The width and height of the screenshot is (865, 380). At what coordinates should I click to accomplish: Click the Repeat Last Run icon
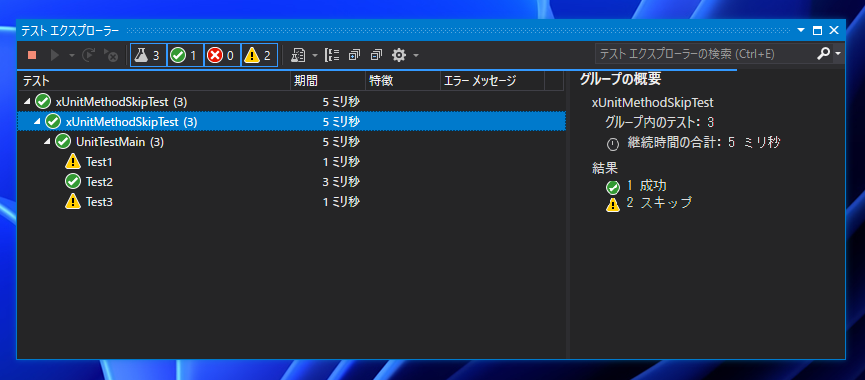click(88, 55)
